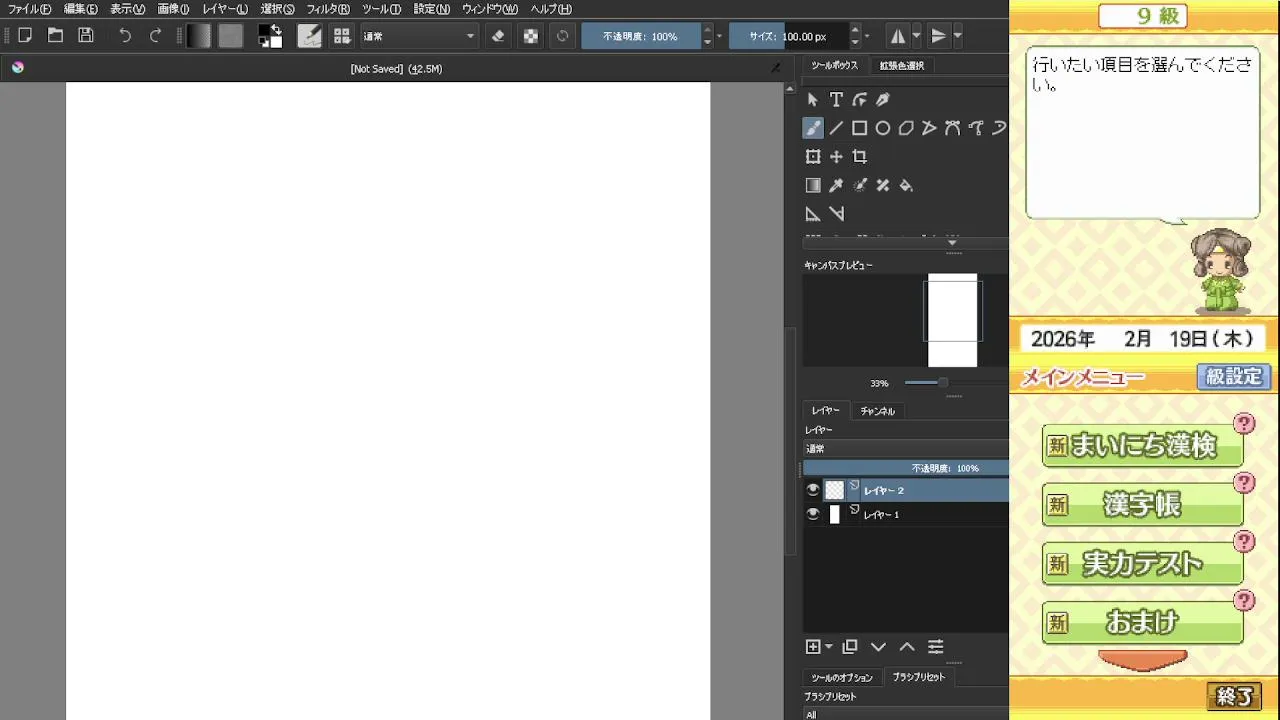This screenshot has width=1280, height=720.
Task: Select the color sampler eyedropper tool
Action: [x=836, y=185]
